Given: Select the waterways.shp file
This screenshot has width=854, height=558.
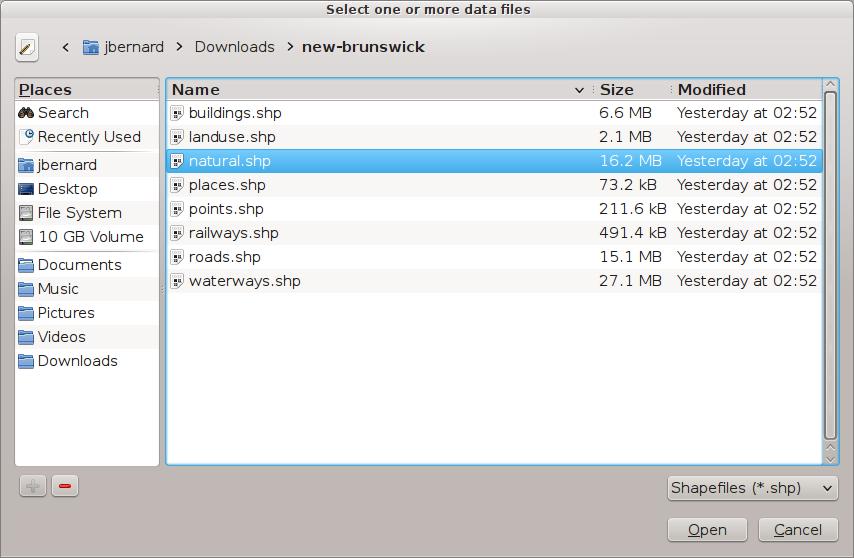Looking at the screenshot, I should [244, 281].
